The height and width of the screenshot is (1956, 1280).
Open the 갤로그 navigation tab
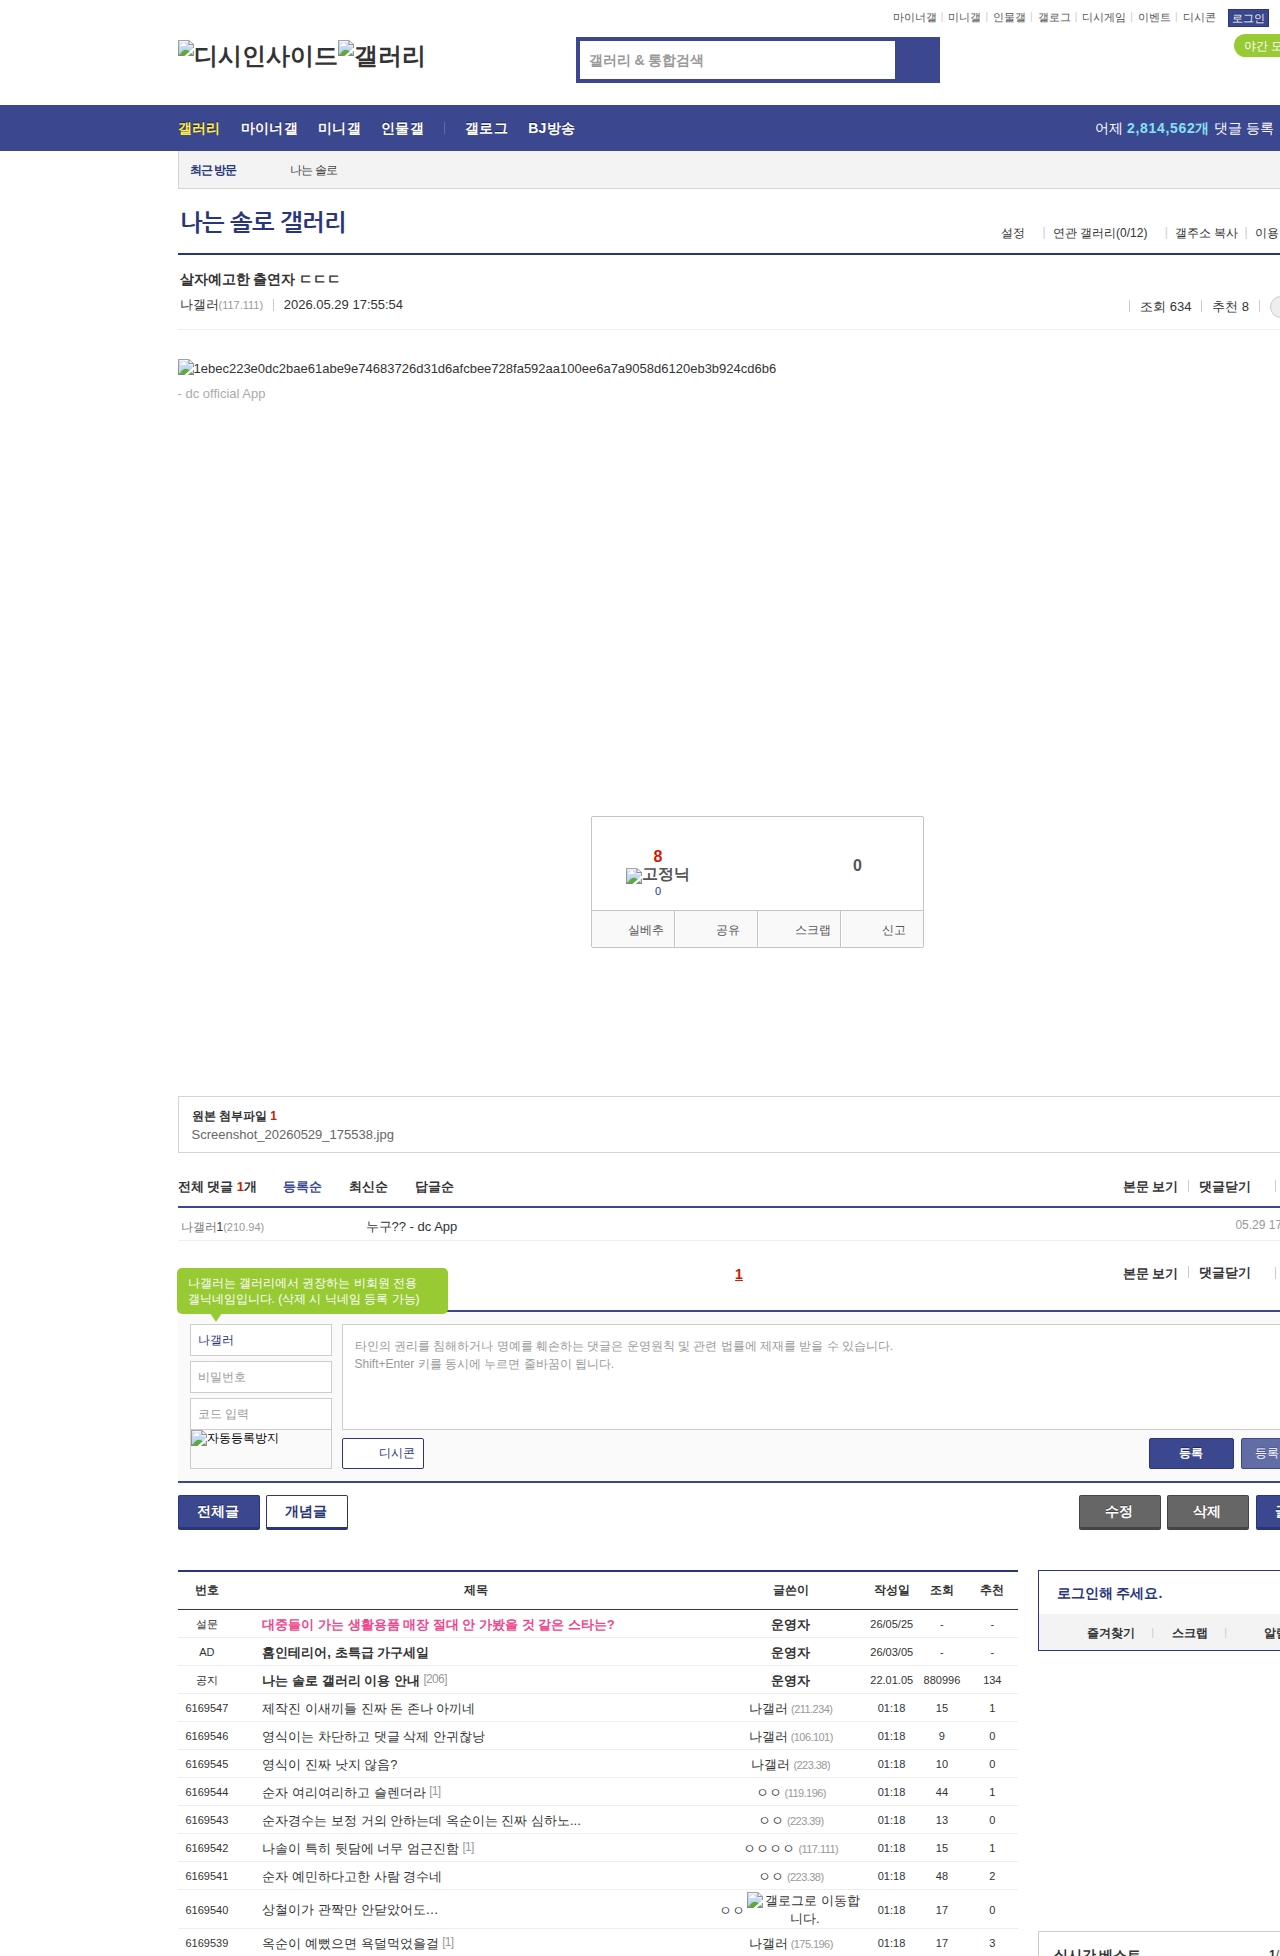click(x=486, y=128)
